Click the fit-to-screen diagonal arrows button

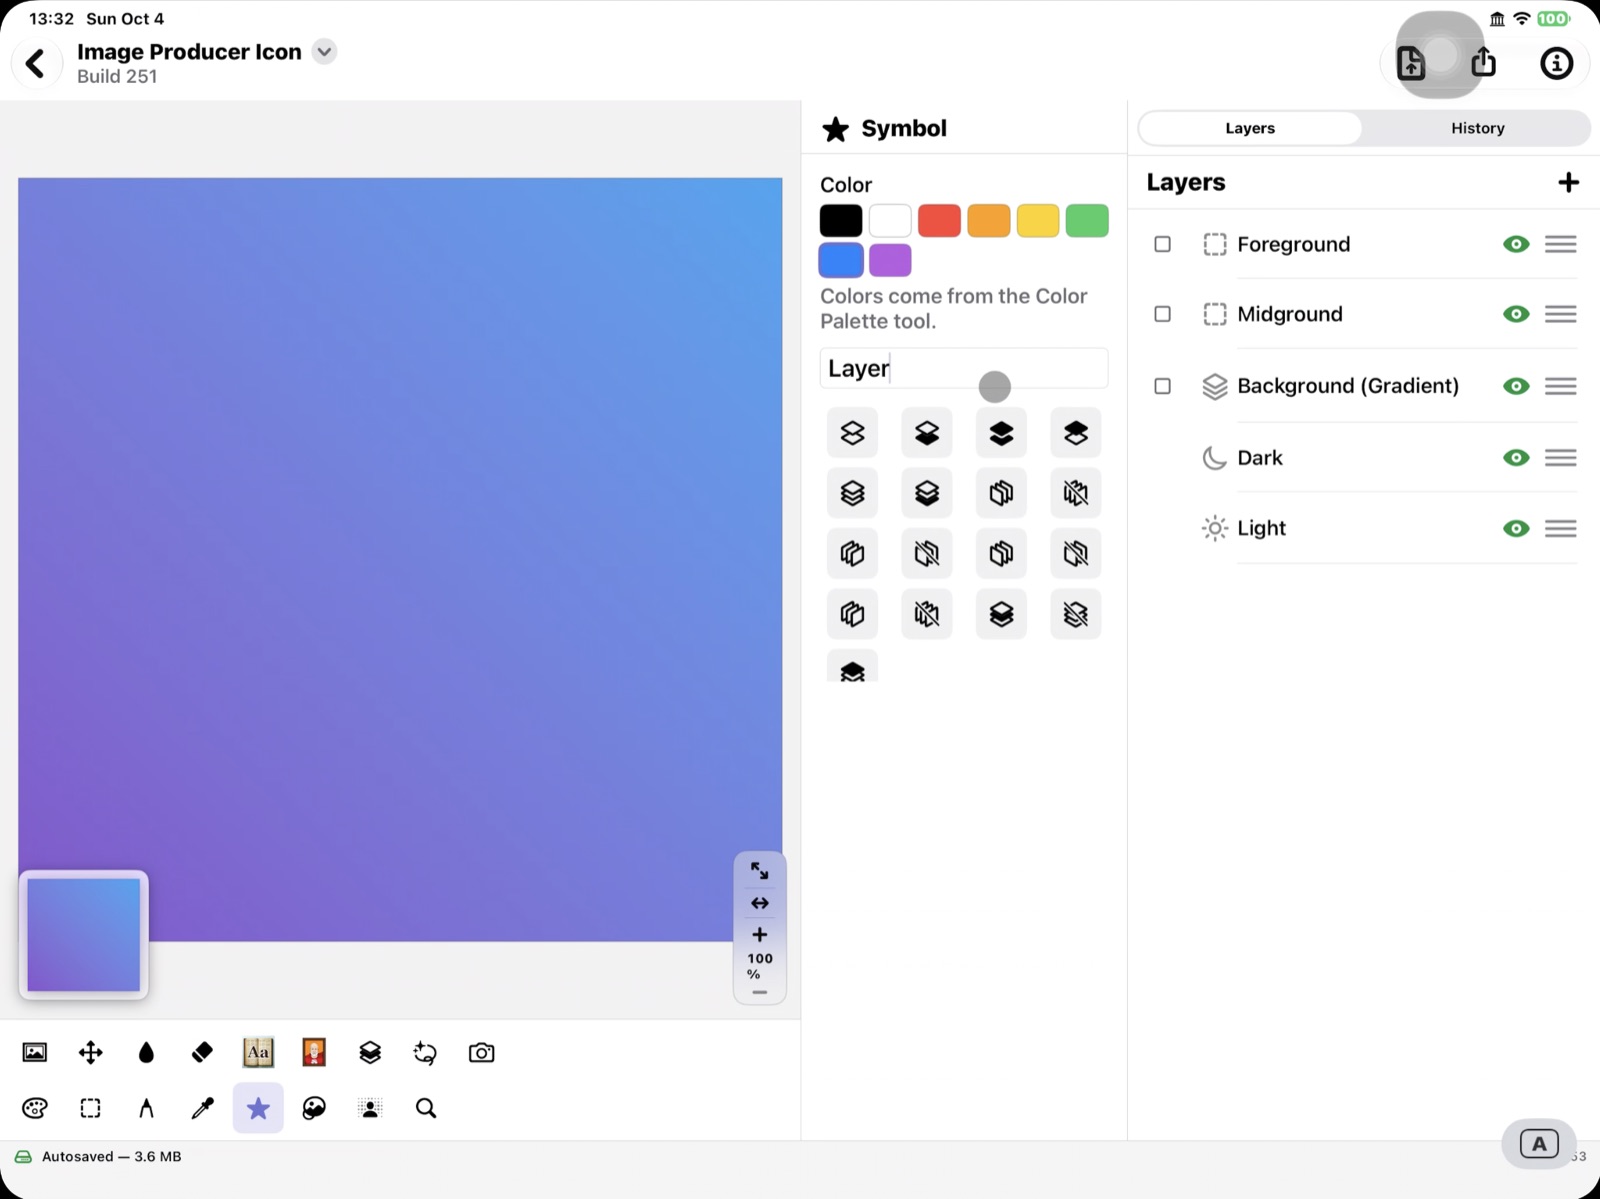click(x=760, y=871)
